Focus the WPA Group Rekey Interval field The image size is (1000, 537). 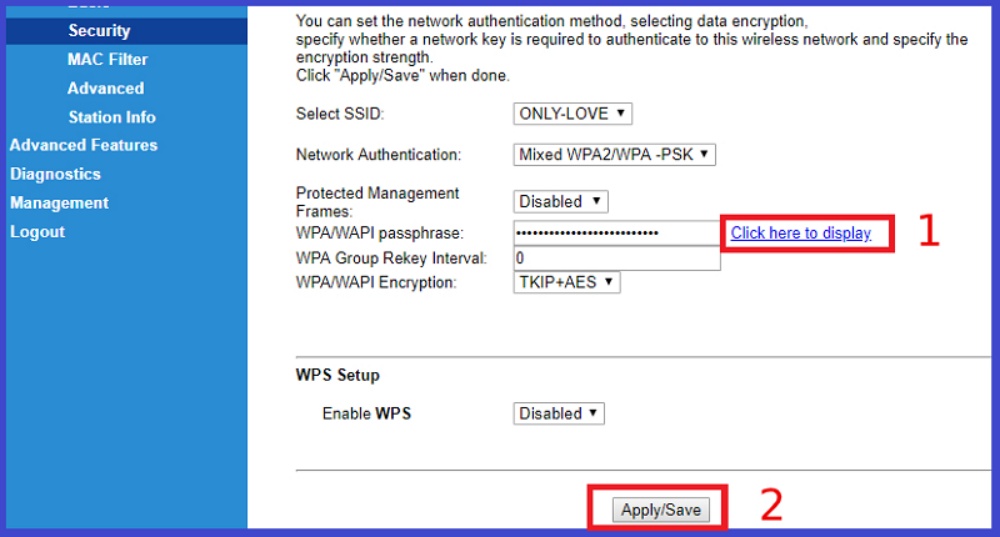click(x=616, y=258)
